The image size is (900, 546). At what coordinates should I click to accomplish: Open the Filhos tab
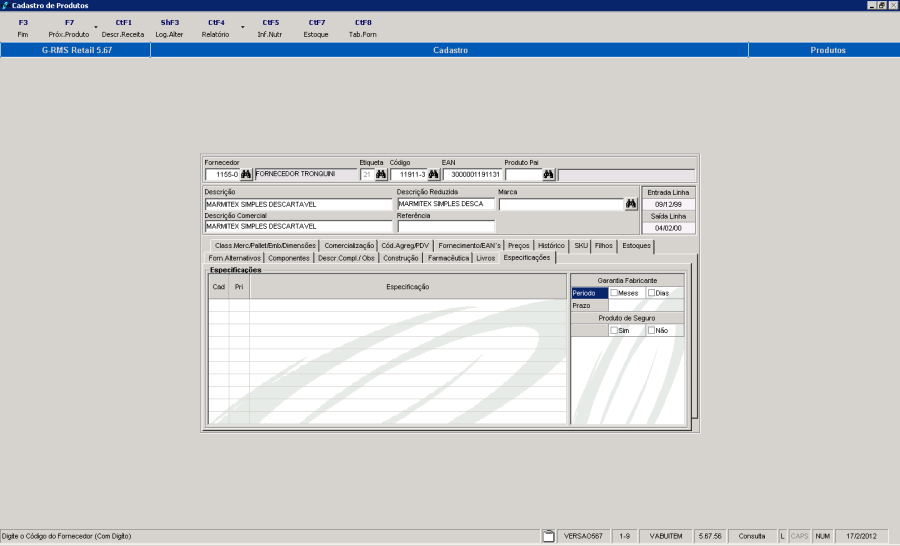tap(604, 246)
